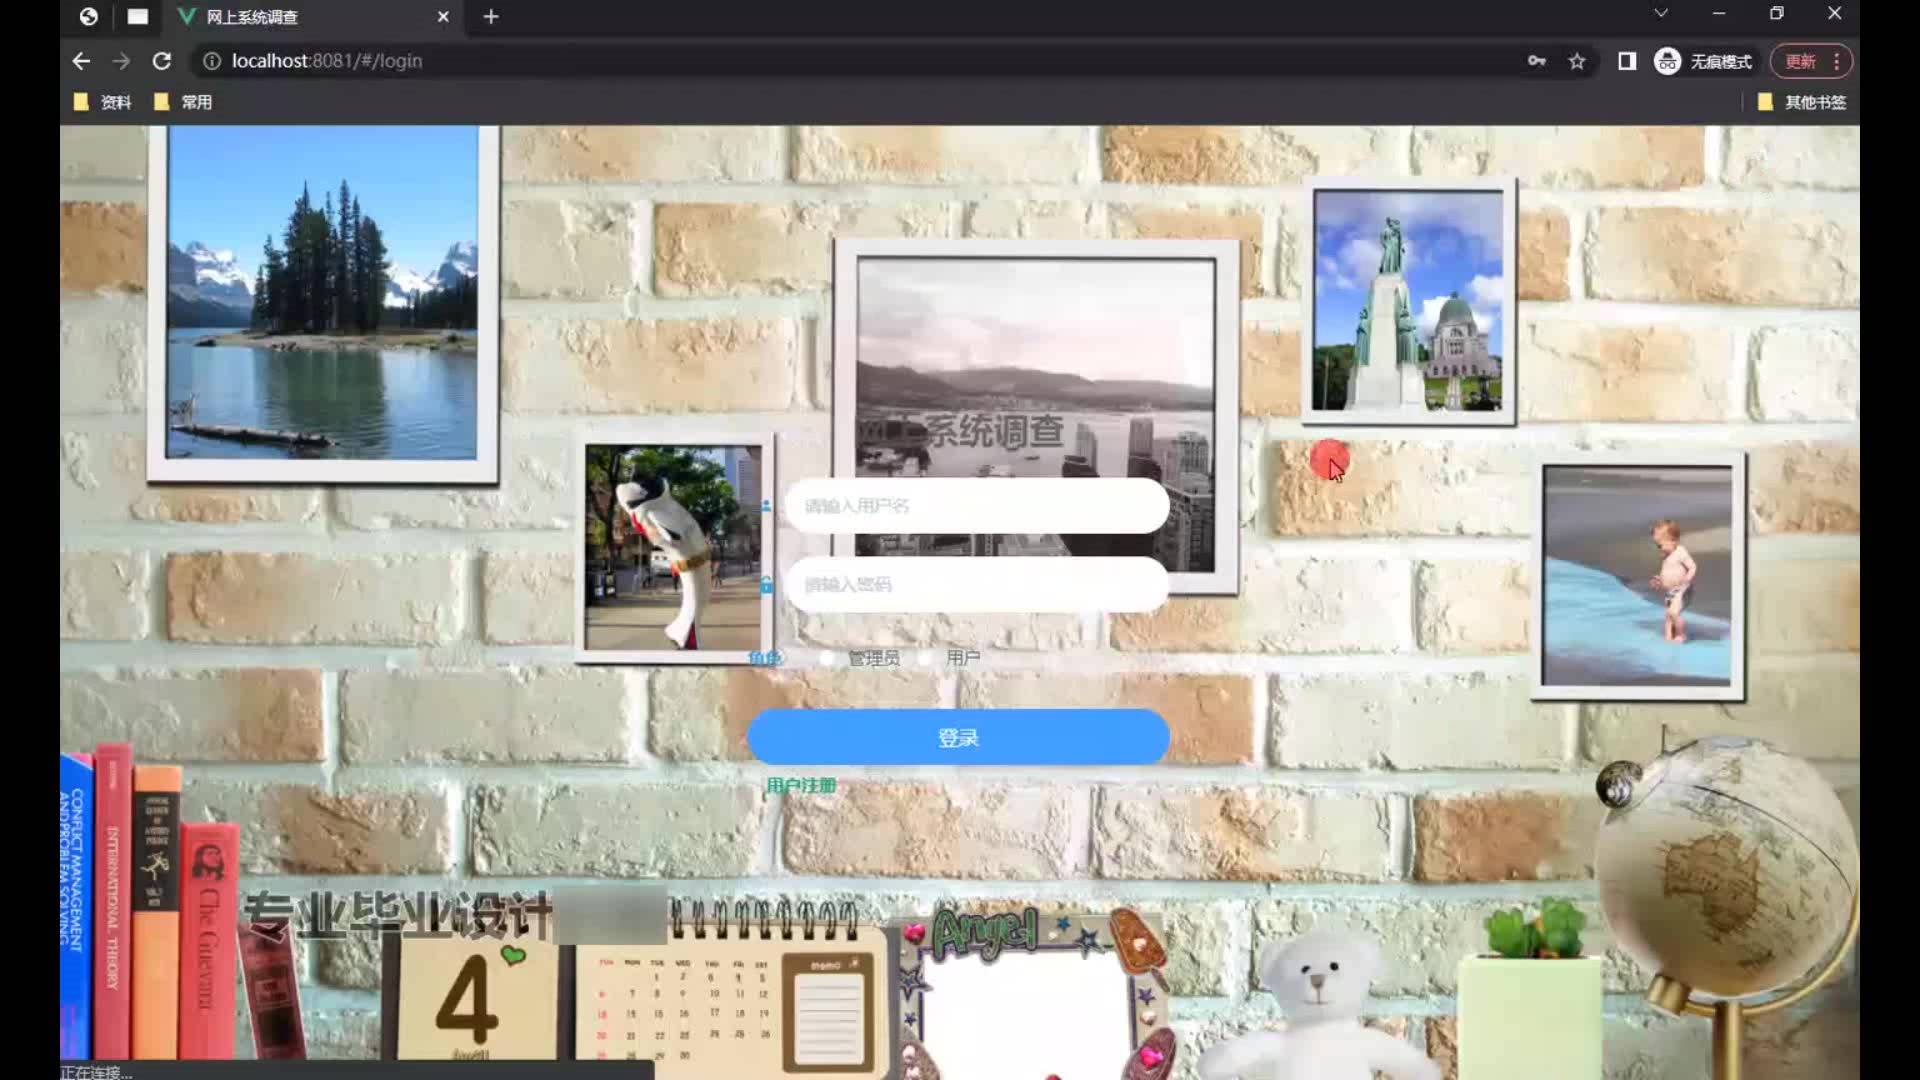Click the site information icon

click(x=212, y=61)
